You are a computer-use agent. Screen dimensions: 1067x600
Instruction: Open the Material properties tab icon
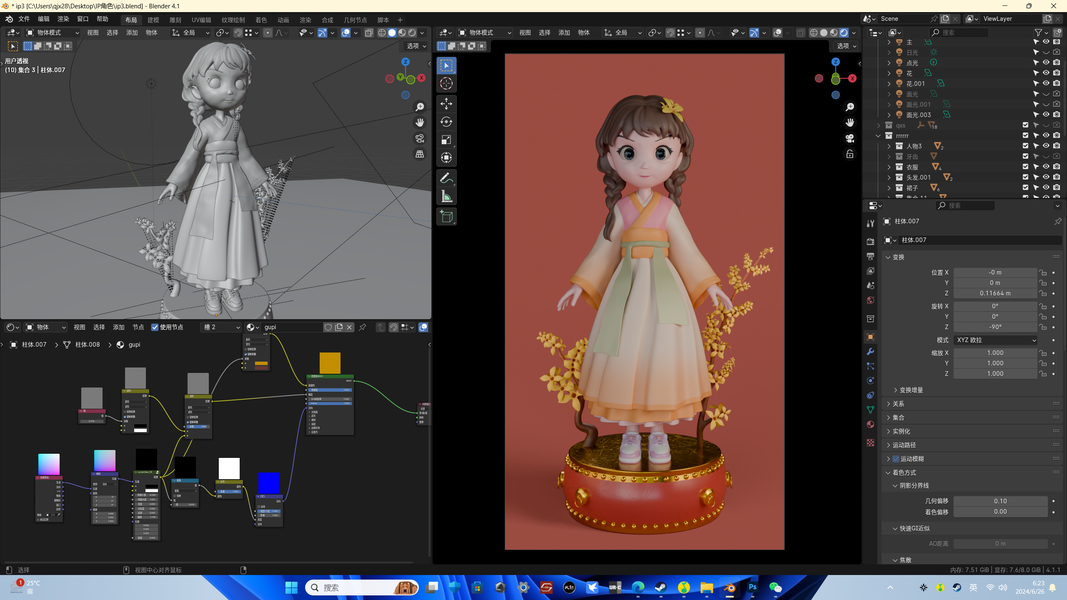click(870, 424)
